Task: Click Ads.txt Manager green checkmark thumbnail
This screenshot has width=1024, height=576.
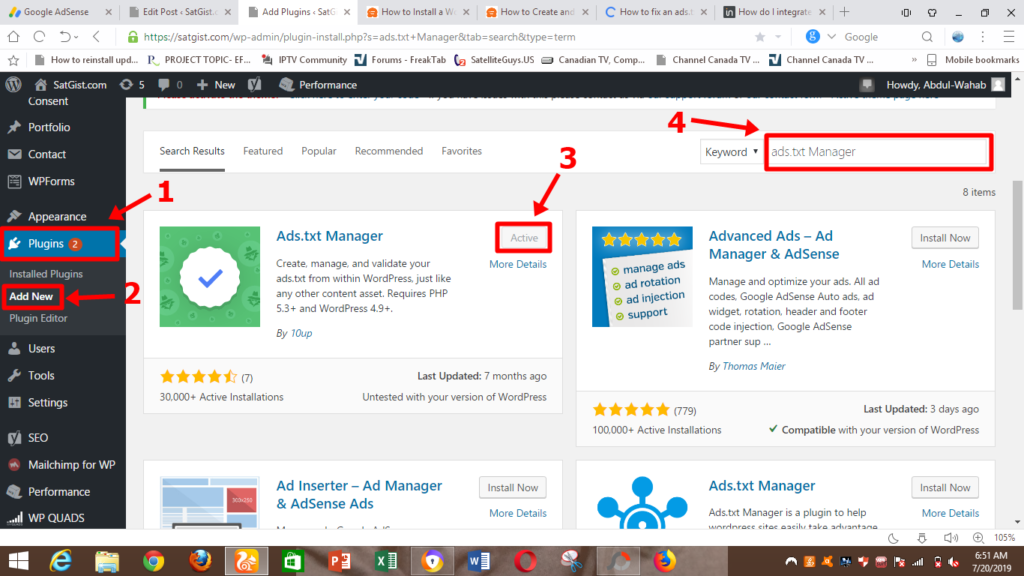Action: coord(210,277)
